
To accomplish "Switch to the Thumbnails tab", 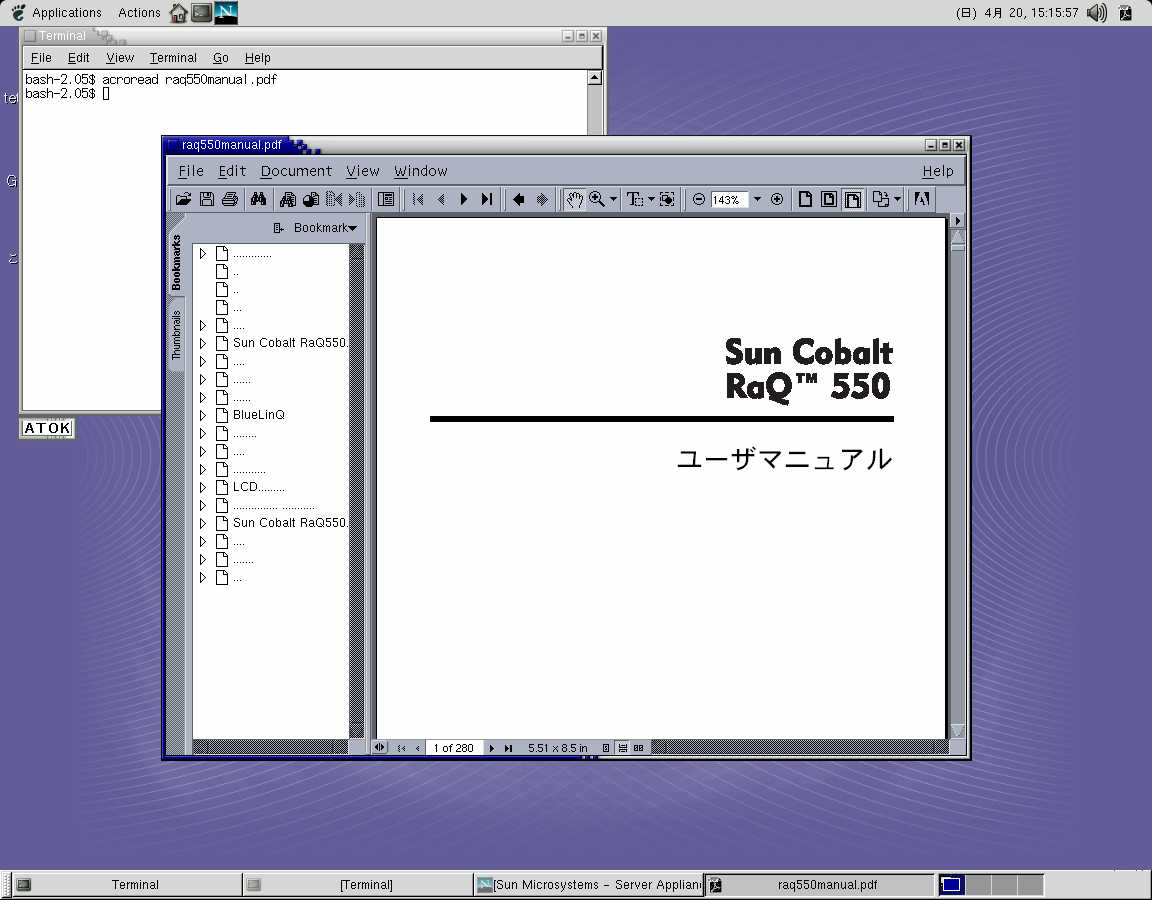I will [x=176, y=335].
